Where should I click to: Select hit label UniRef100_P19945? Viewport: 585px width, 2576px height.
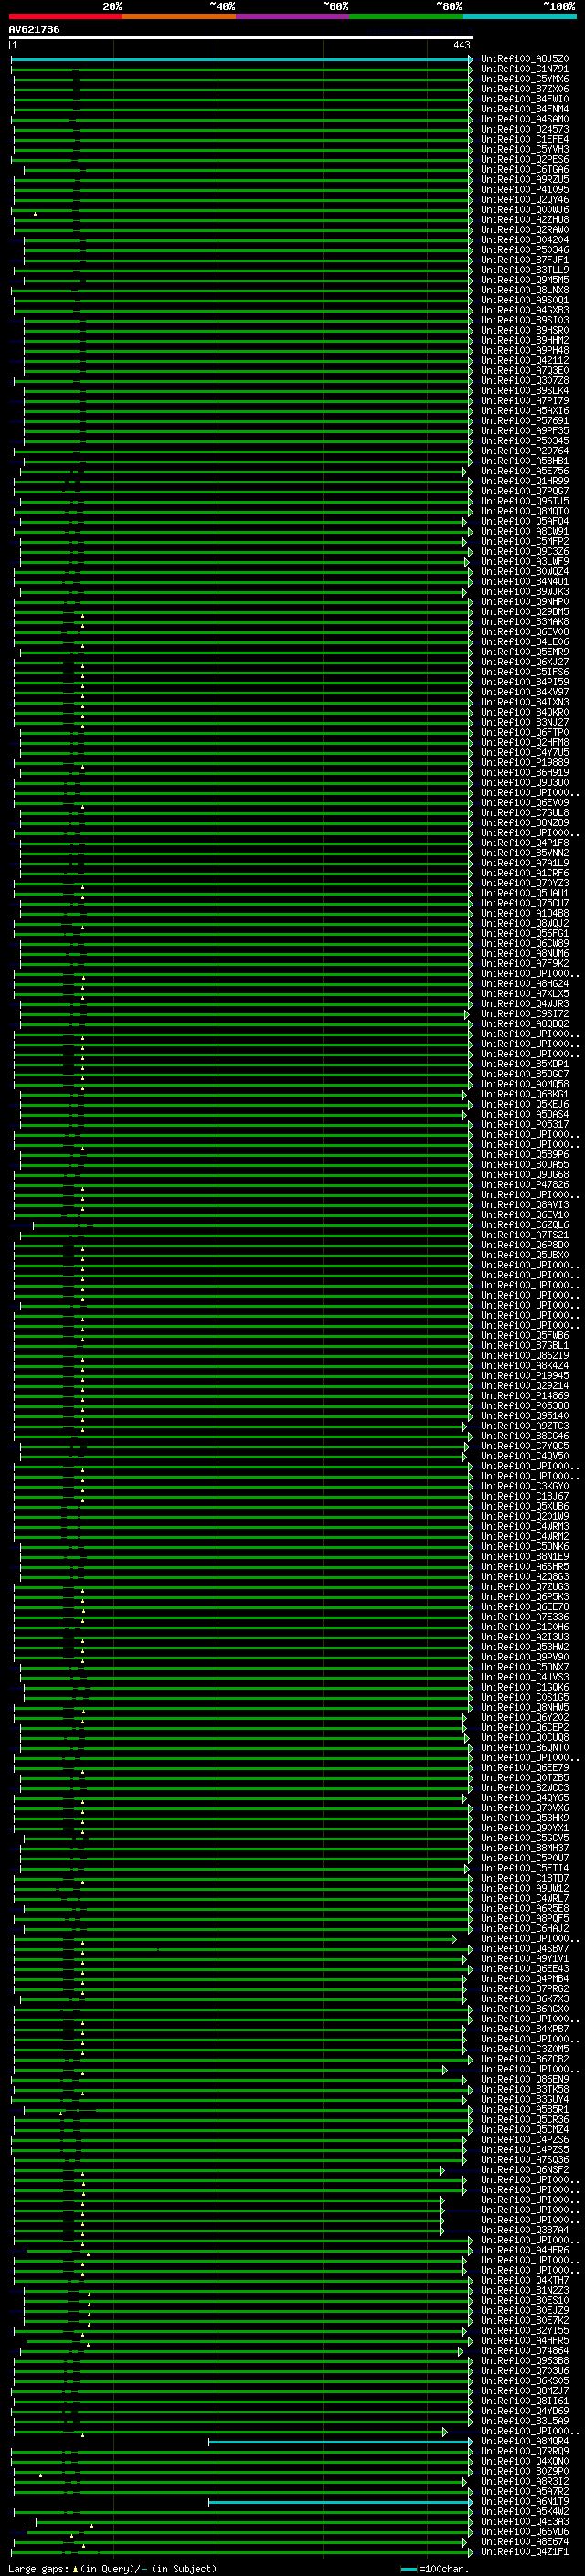click(x=525, y=1376)
